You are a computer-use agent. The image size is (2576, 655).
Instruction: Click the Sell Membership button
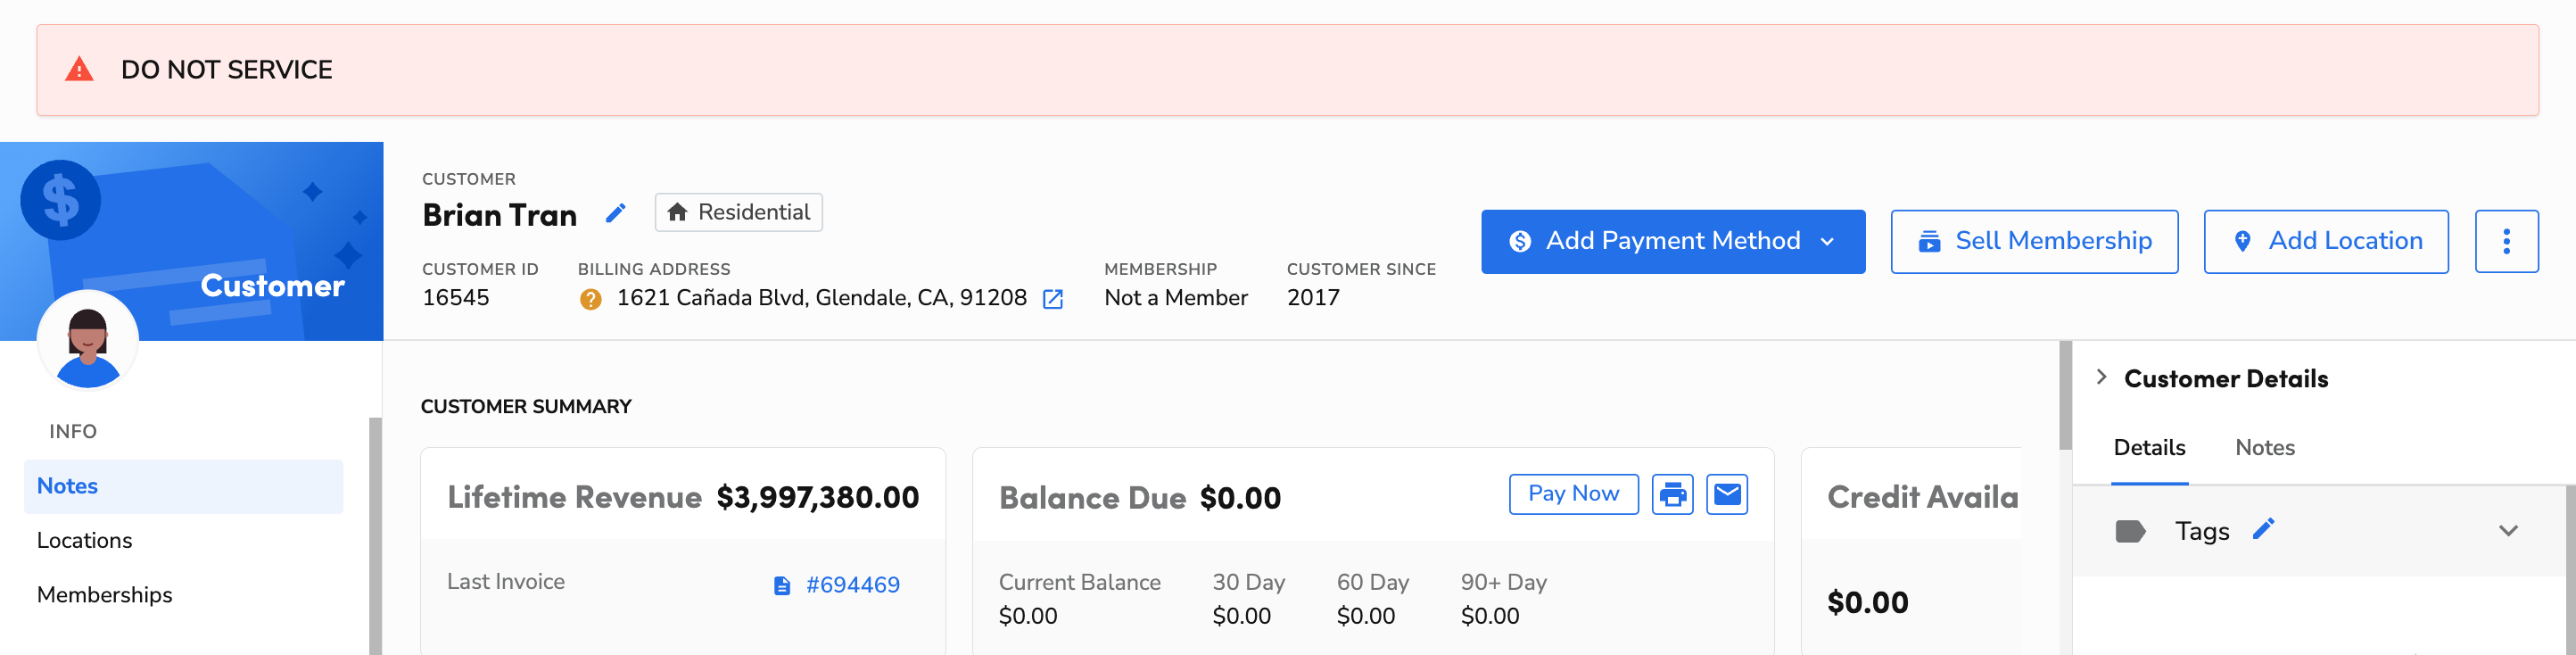tap(2033, 241)
